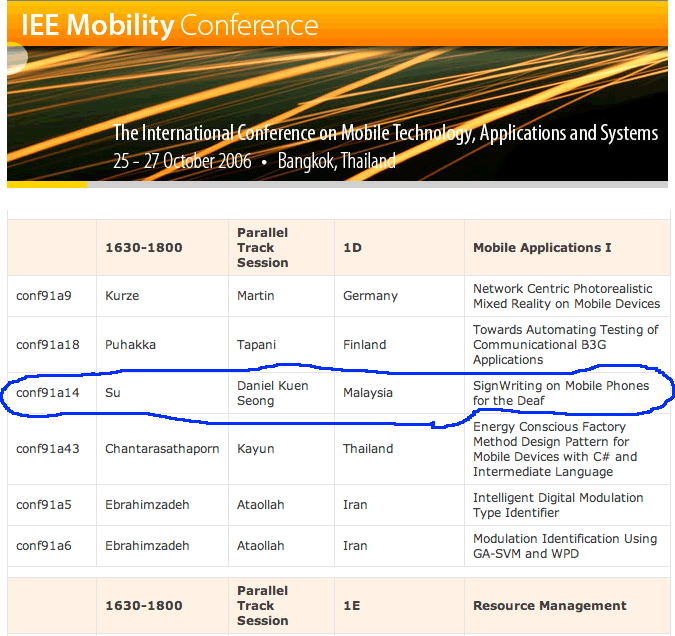The width and height of the screenshot is (675, 636).
Task: Click surname Chantarasathaporn
Action: tap(162, 449)
